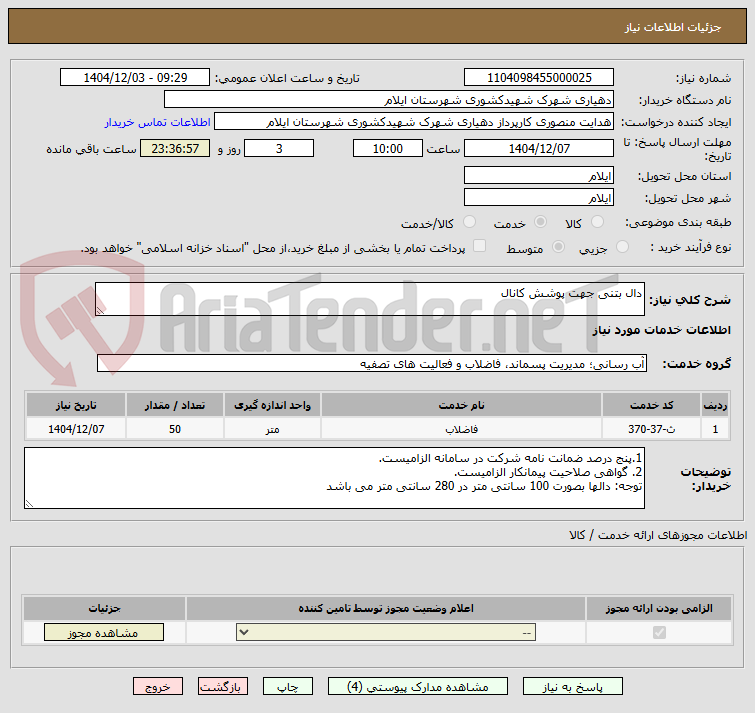Click the گروه خدمت field
Image resolution: width=755 pixels, height=713 pixels.
coord(372,363)
